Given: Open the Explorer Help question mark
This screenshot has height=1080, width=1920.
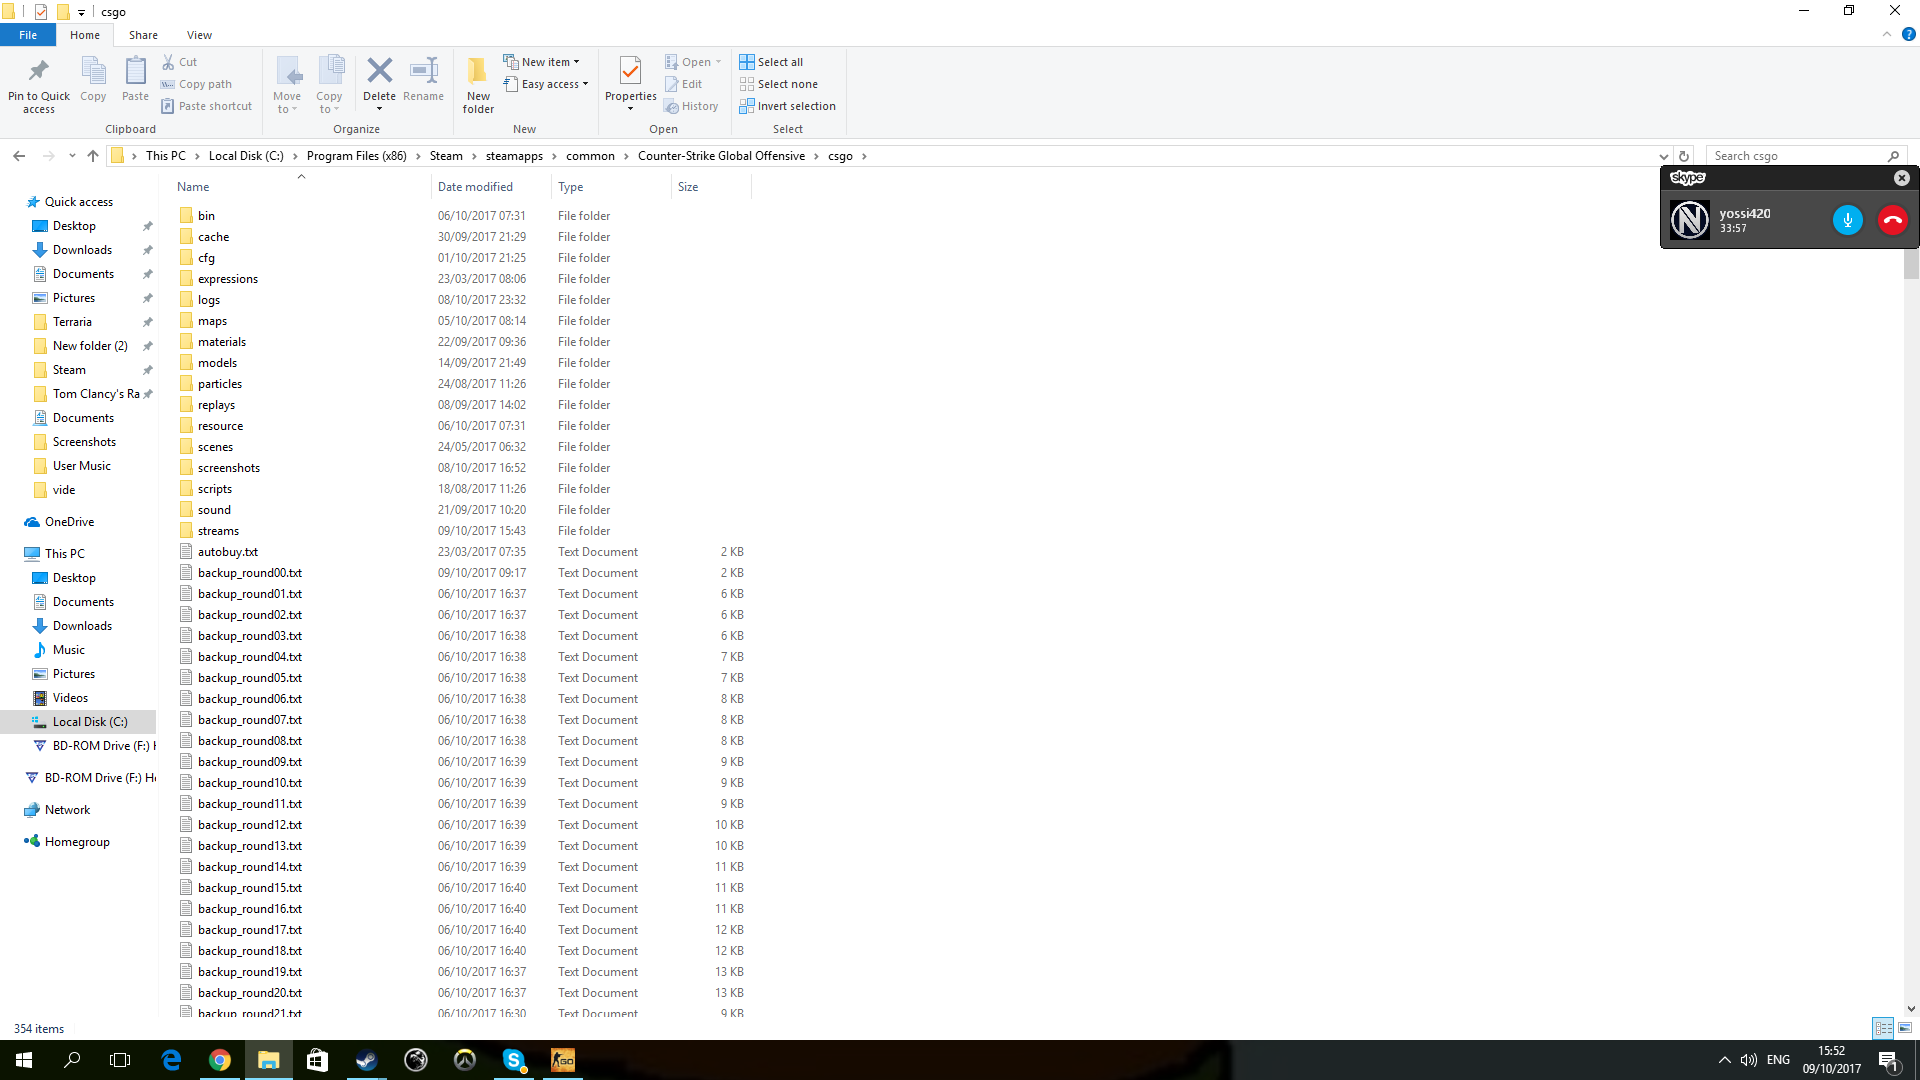Looking at the screenshot, I should click(1908, 34).
